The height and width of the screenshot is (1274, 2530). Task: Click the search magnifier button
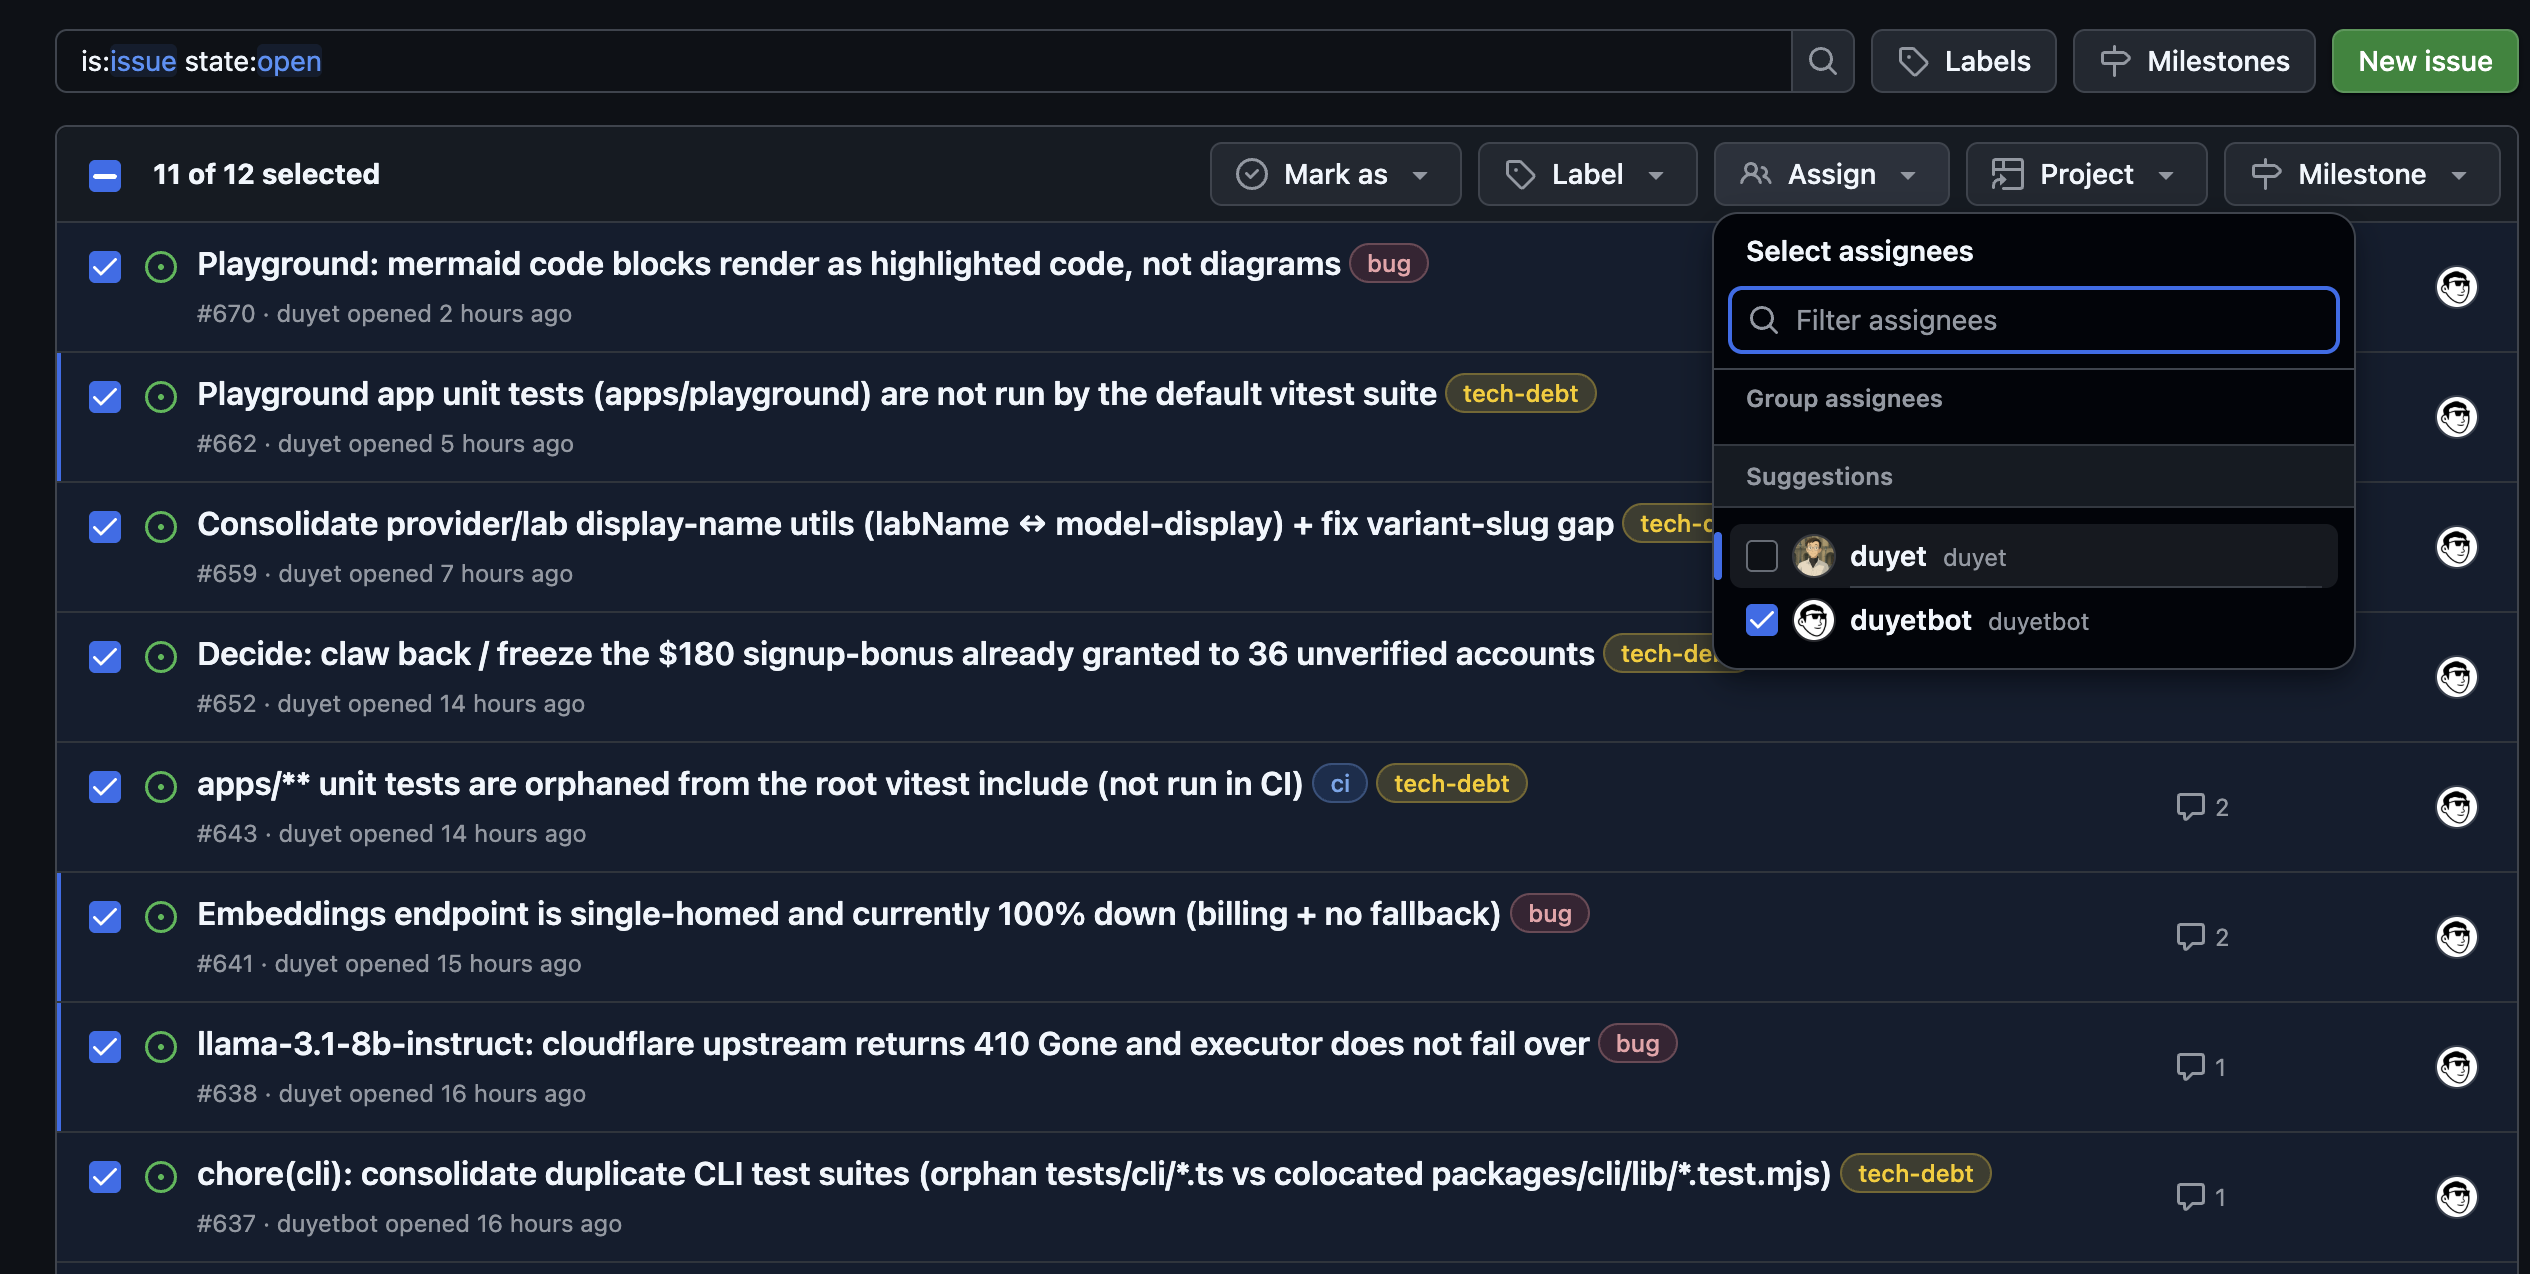coord(1822,61)
